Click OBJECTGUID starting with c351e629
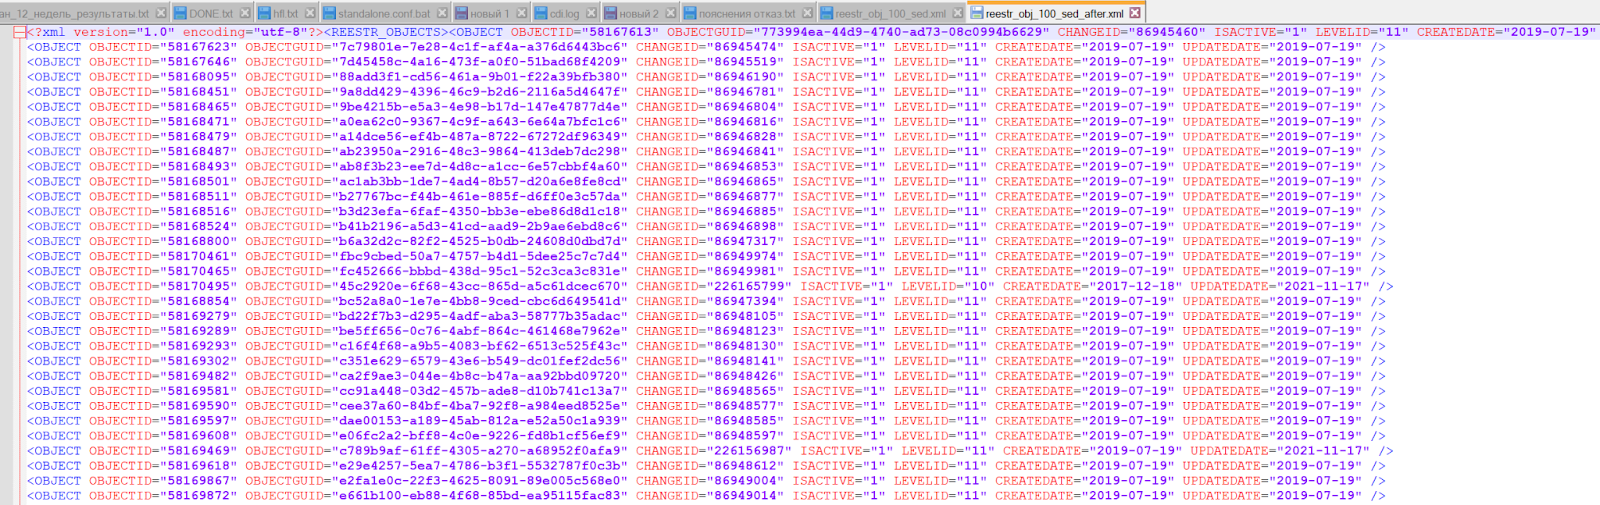Viewport: 1600px width, 505px height. (480, 362)
